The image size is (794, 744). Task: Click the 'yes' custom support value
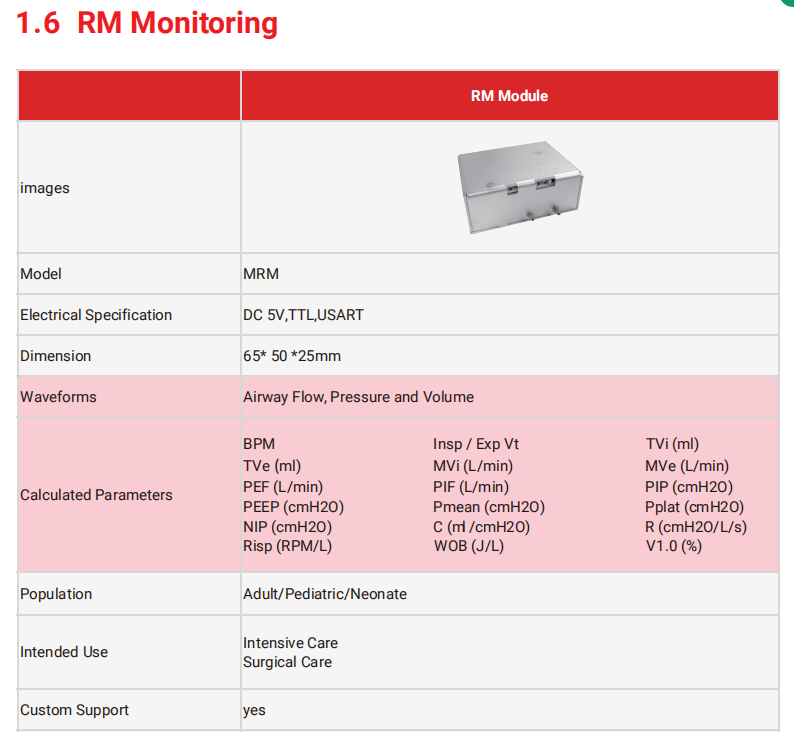point(254,710)
